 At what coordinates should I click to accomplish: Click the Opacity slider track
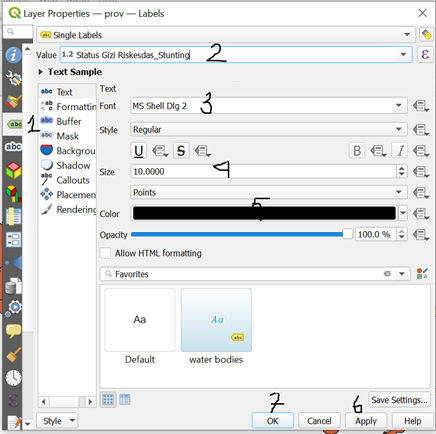point(242,235)
